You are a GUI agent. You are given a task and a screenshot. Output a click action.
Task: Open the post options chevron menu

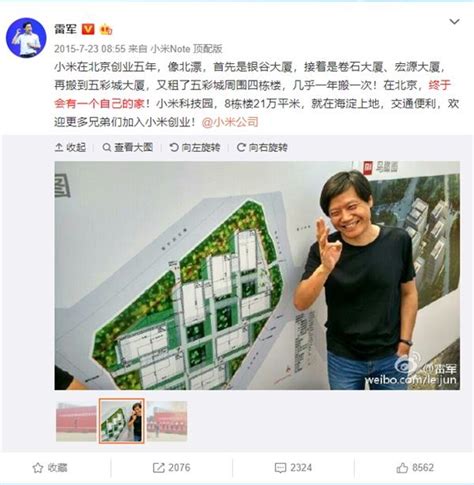[x=454, y=22]
